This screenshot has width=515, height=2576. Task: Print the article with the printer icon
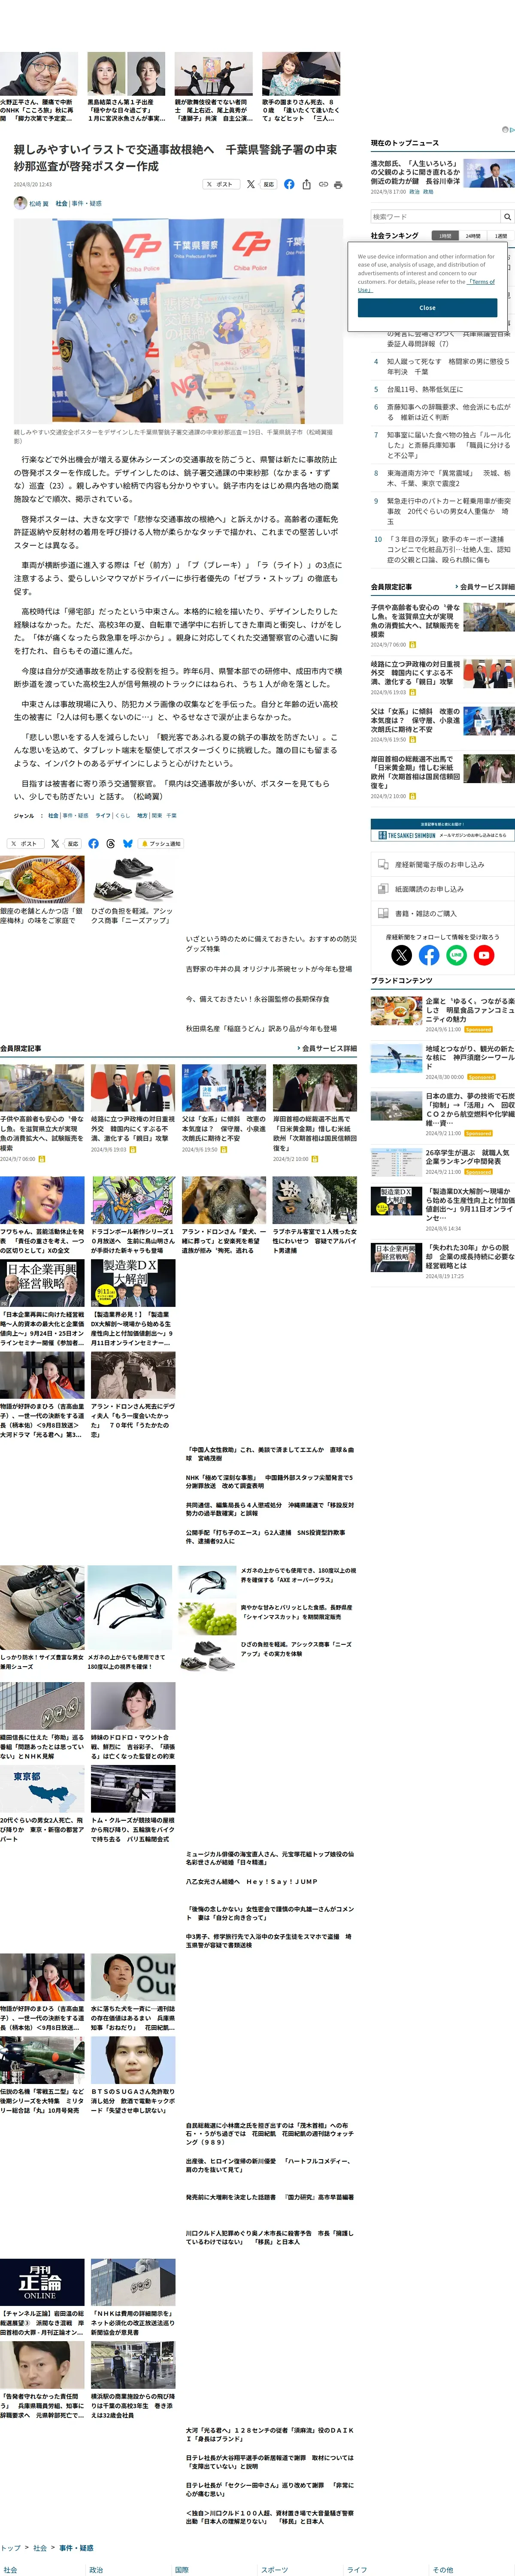(339, 184)
